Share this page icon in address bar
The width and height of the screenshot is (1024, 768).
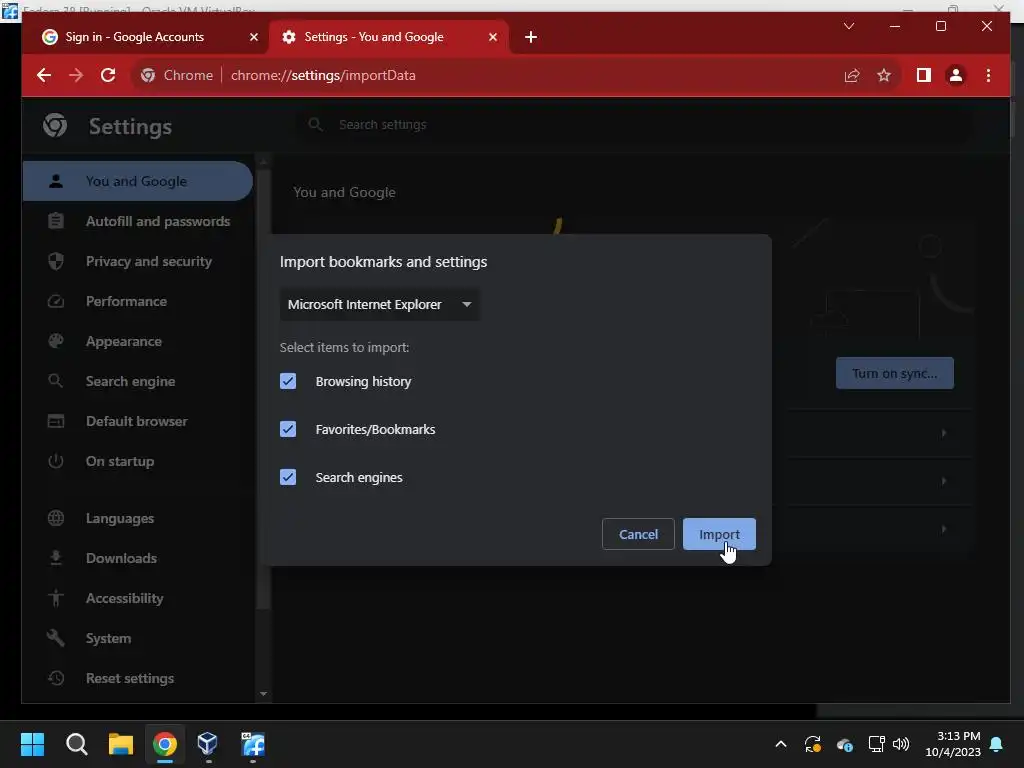point(852,75)
